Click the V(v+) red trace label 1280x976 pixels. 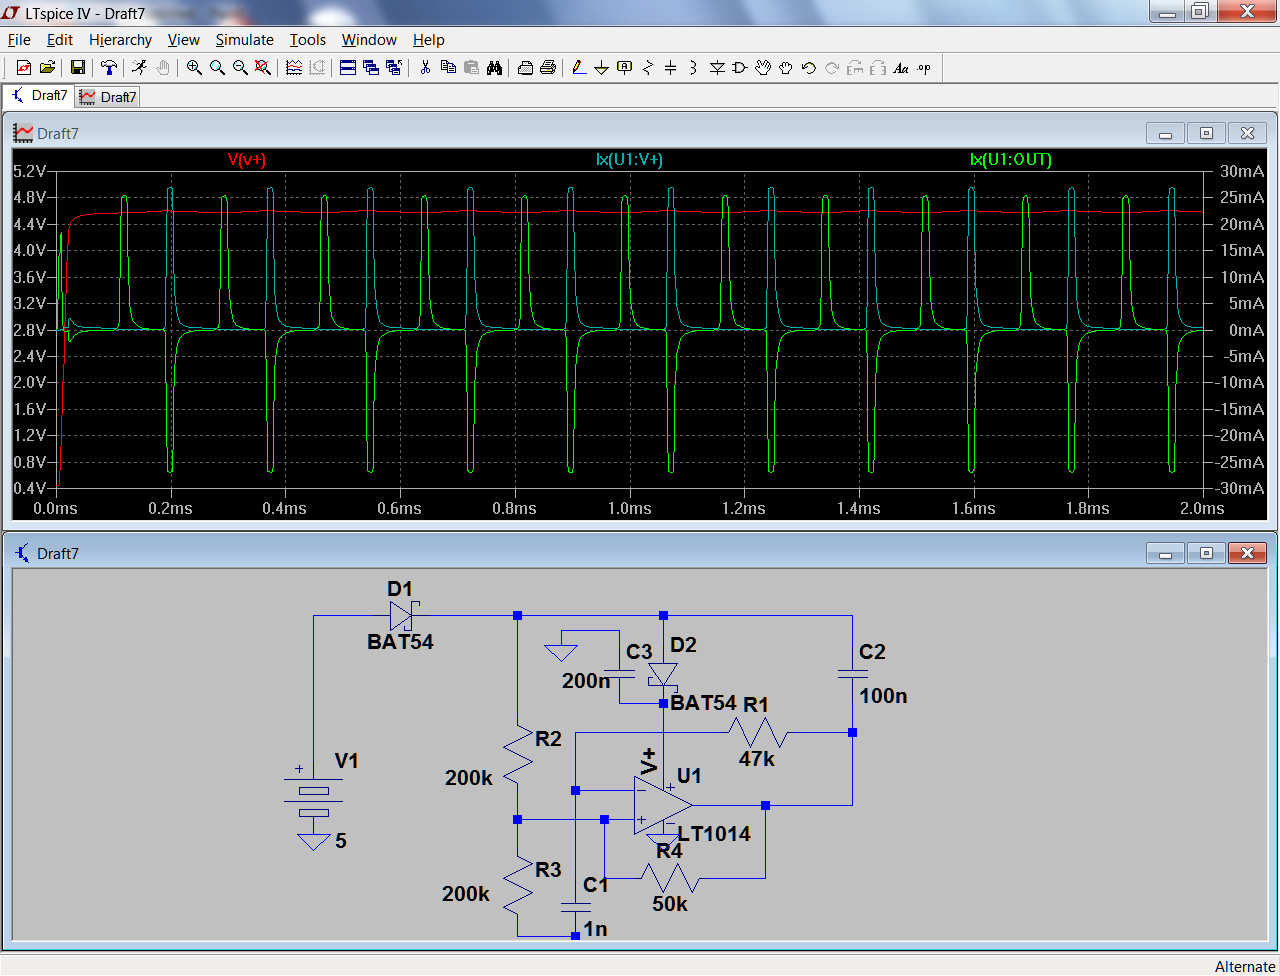247,159
